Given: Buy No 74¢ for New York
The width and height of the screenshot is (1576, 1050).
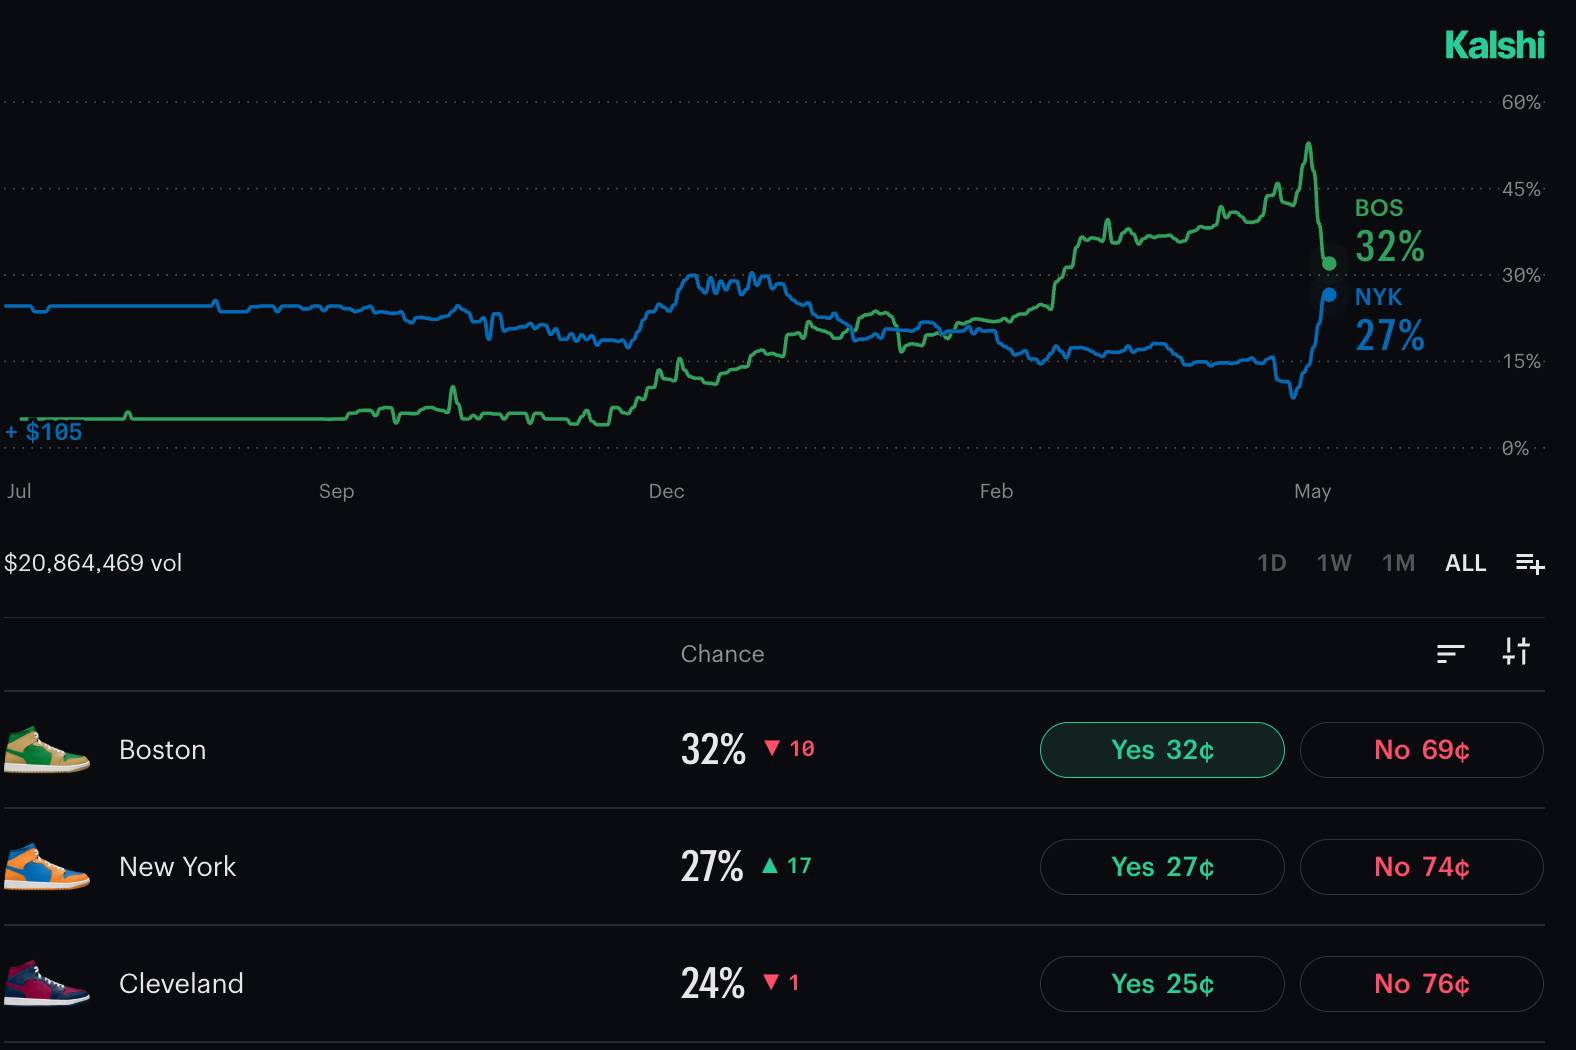Looking at the screenshot, I should tap(1422, 867).
